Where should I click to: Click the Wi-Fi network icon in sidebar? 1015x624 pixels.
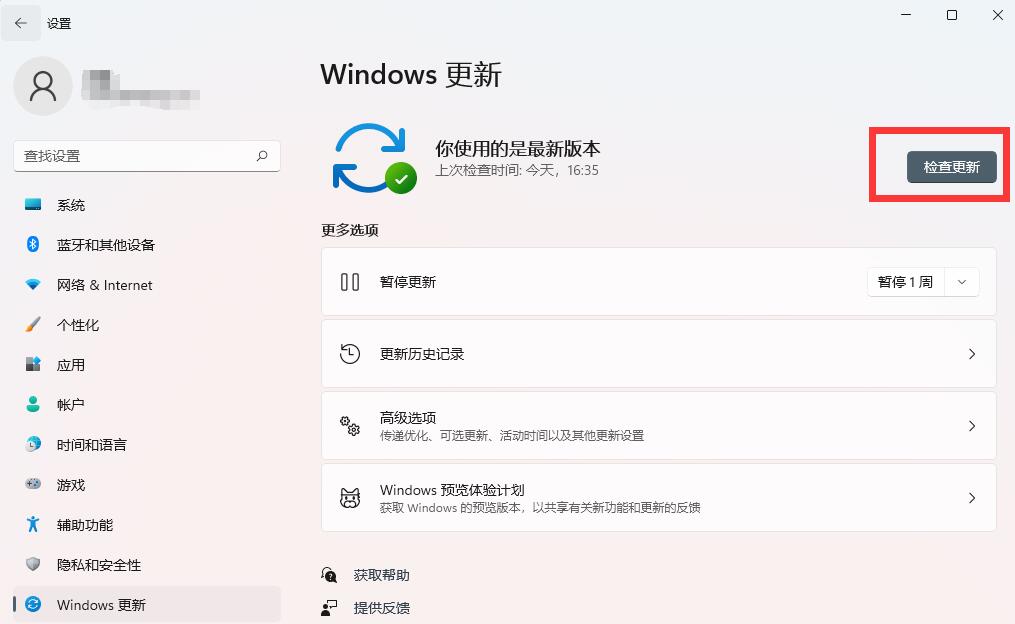point(33,285)
